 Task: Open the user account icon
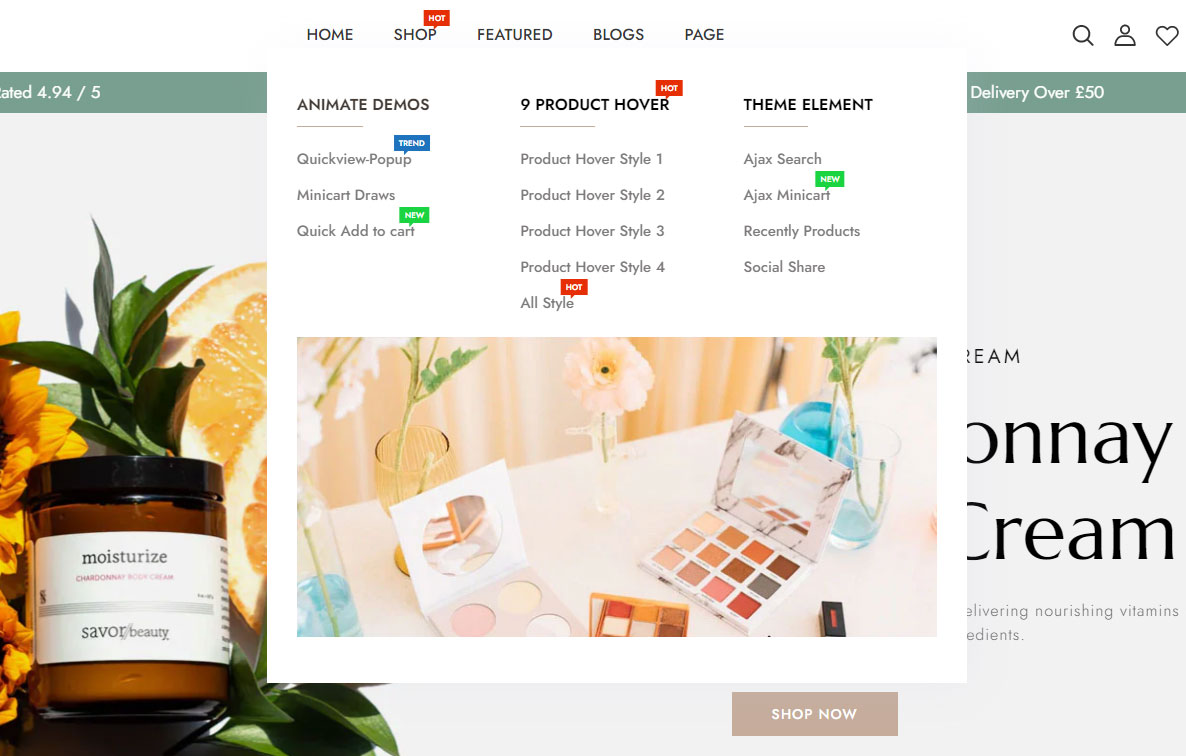coord(1125,35)
